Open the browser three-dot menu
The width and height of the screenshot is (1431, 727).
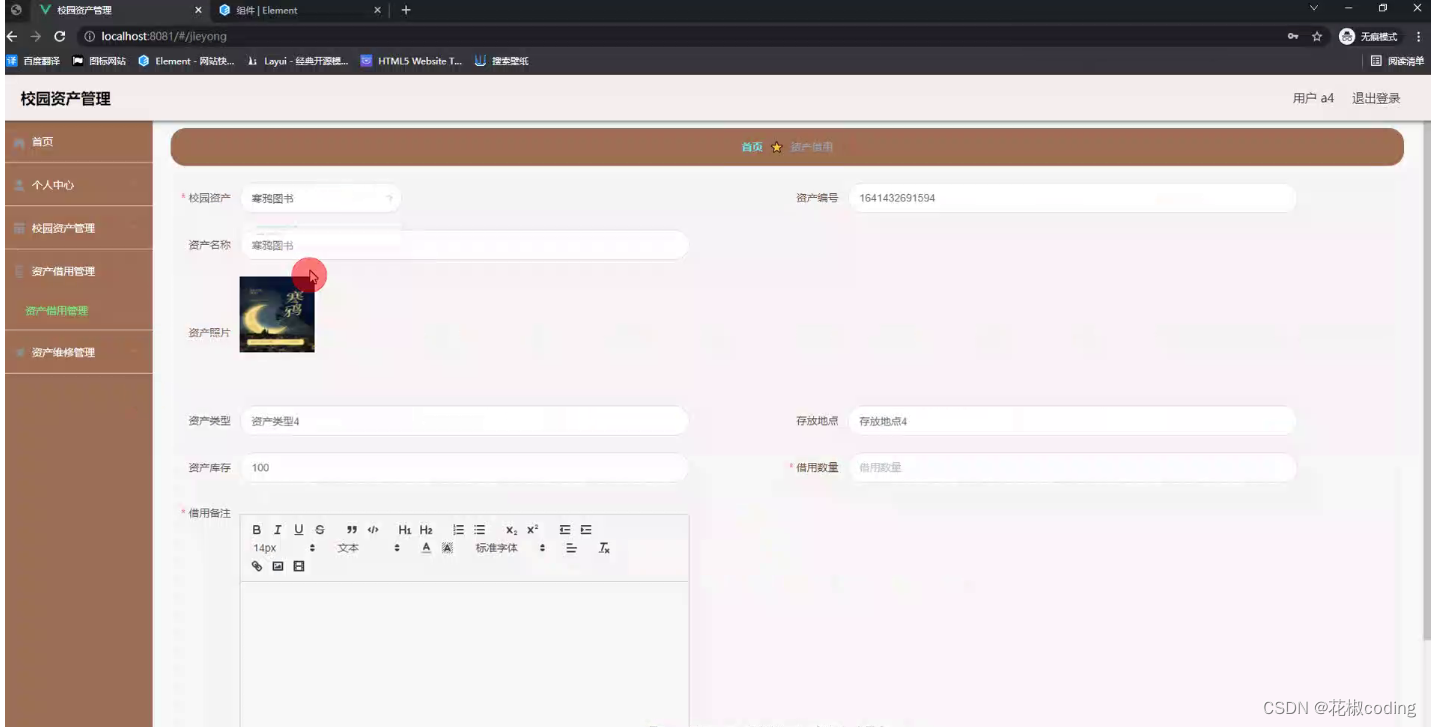click(x=1418, y=36)
